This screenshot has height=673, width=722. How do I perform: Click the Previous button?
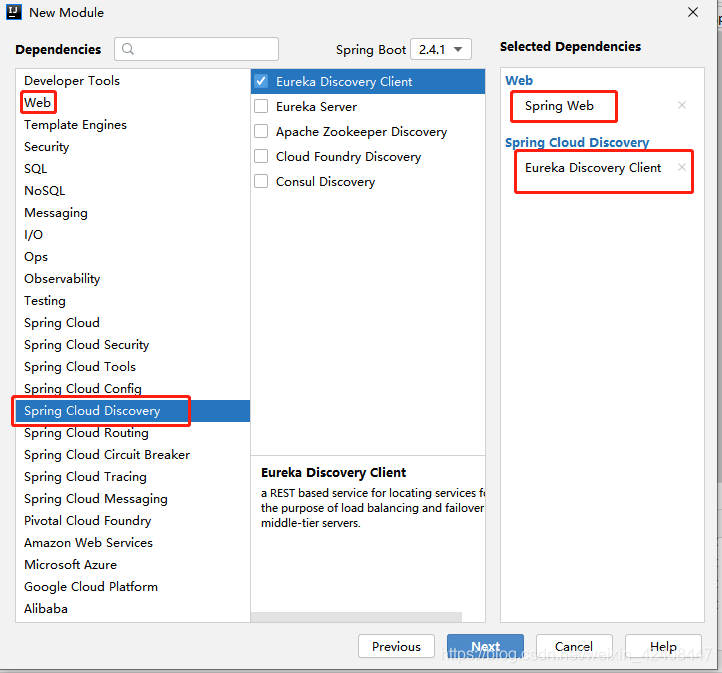point(396,646)
